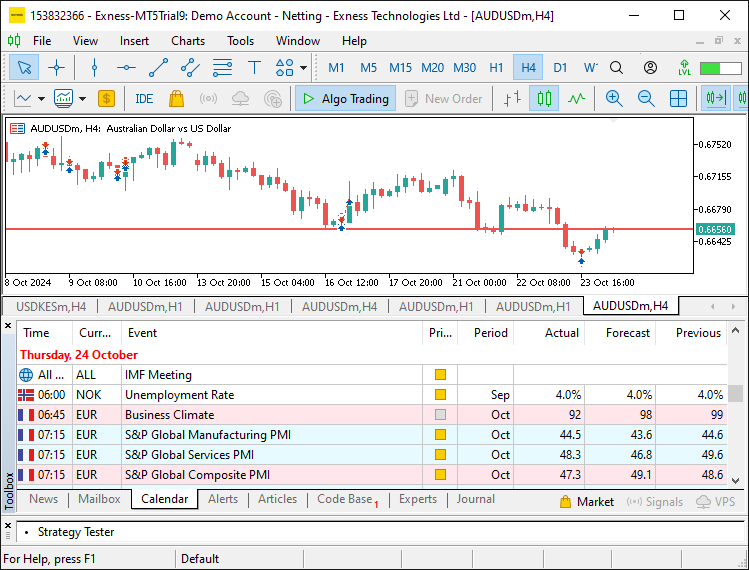Select the Fibonacci retracement tool
Image resolution: width=749 pixels, height=570 pixels.
(x=222, y=67)
